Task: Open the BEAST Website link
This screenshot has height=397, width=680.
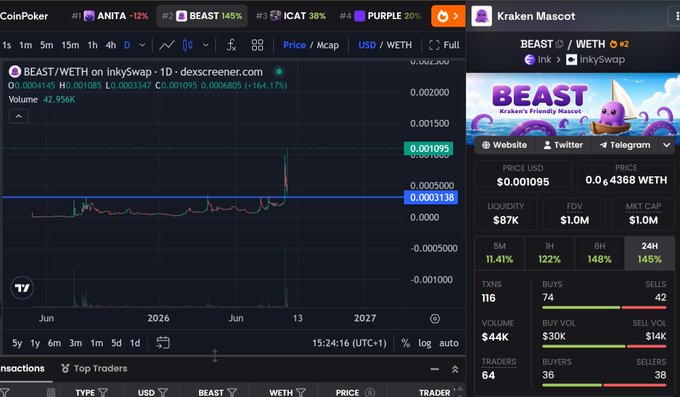Action: click(x=505, y=145)
